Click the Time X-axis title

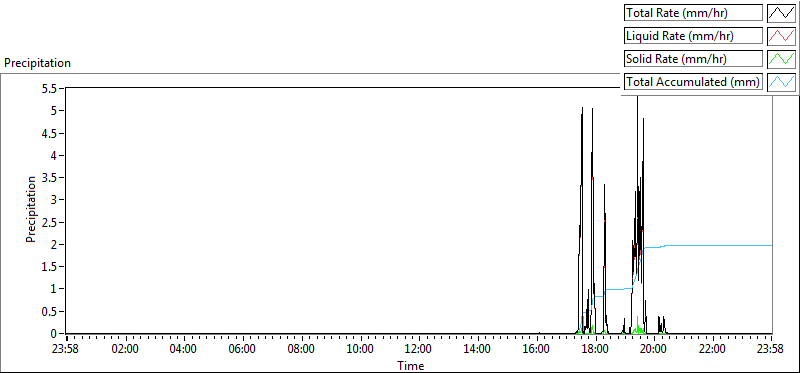410,365
